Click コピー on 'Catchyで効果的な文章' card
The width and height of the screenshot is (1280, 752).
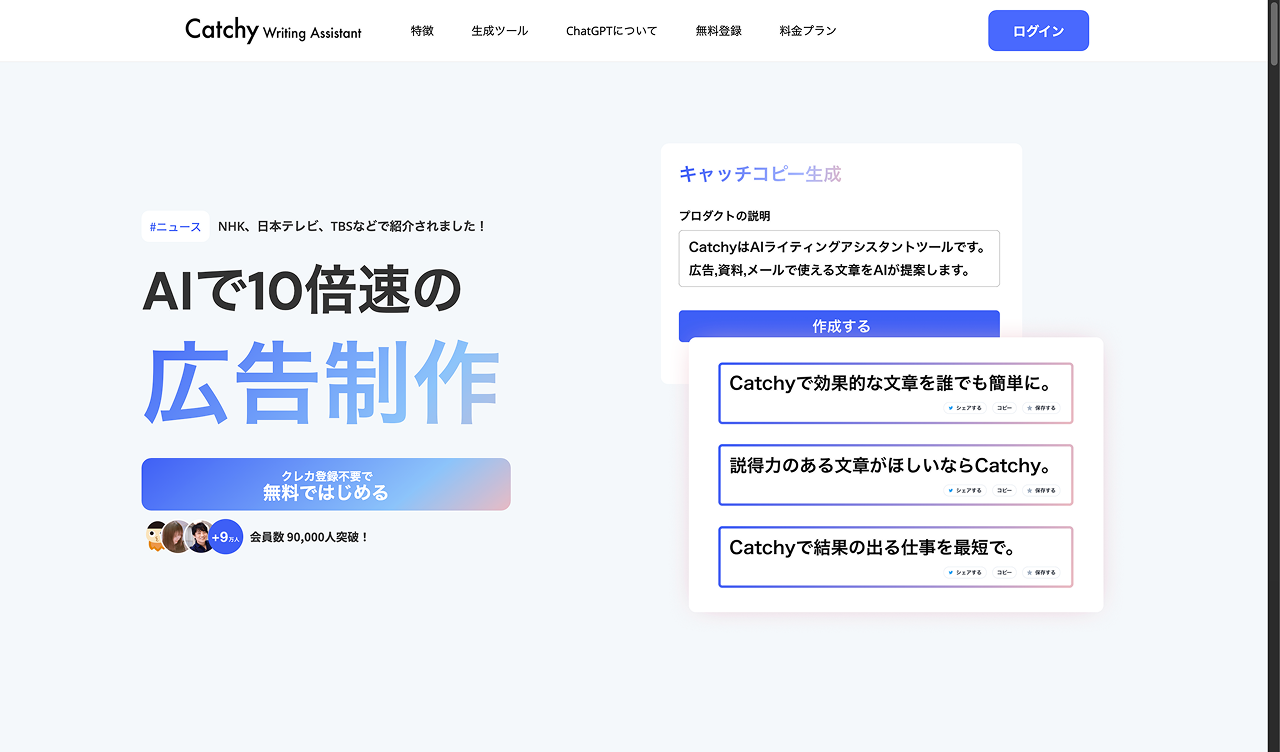coord(1004,408)
